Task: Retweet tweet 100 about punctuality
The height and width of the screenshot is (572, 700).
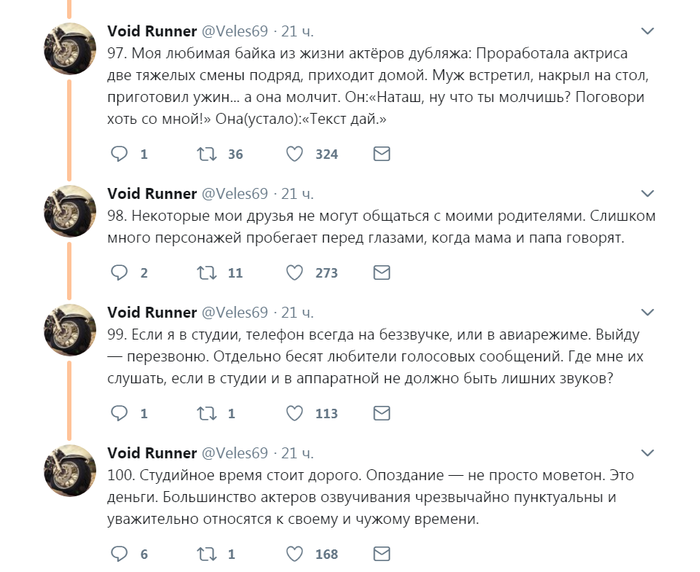Action: click(207, 553)
